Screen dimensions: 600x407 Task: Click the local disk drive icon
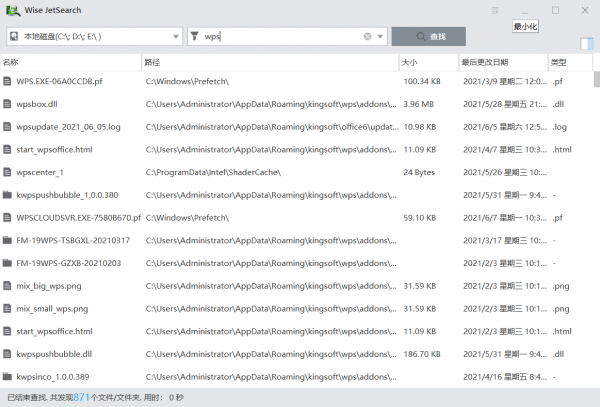[x=14, y=36]
